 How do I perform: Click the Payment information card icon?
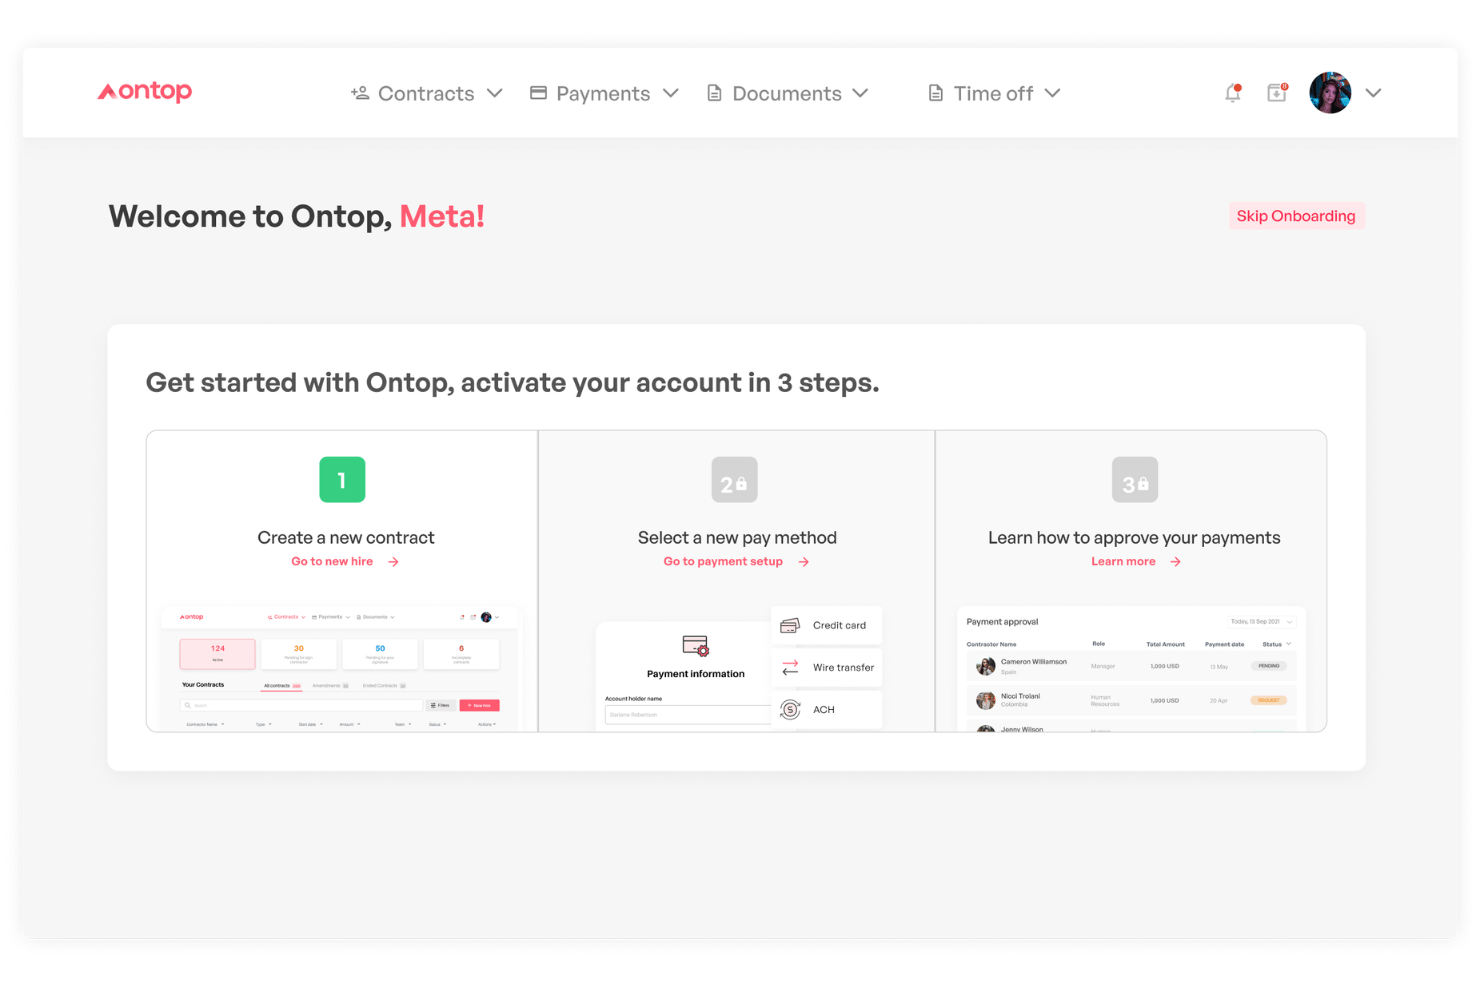pos(696,646)
